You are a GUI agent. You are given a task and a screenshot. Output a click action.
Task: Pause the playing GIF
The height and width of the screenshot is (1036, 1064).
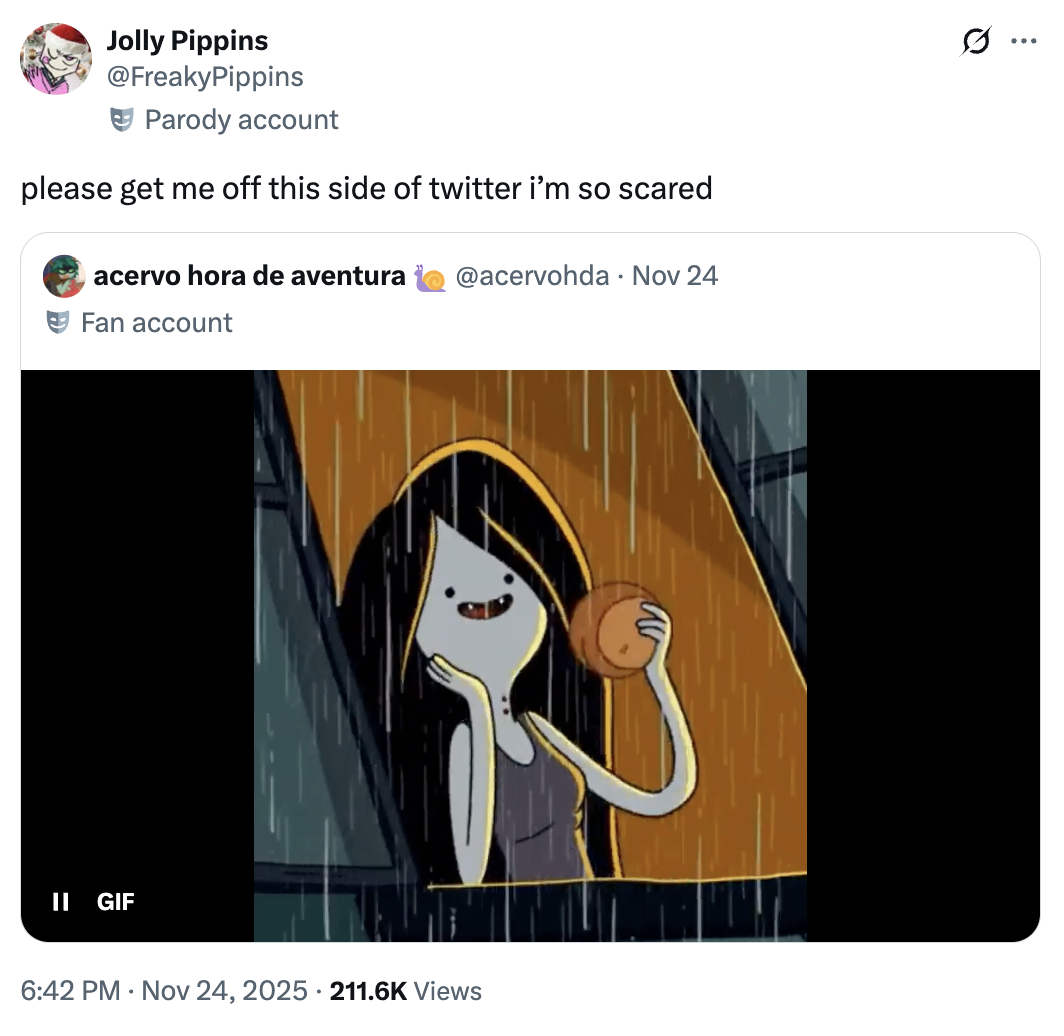point(60,902)
